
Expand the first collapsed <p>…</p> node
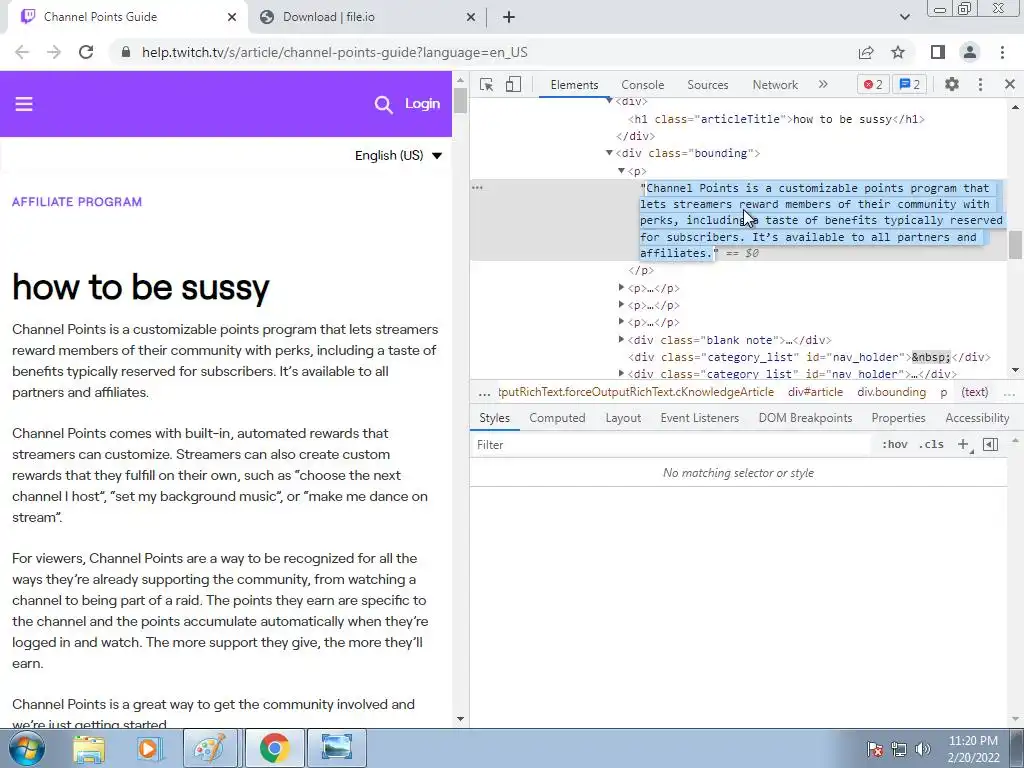[x=621, y=287]
